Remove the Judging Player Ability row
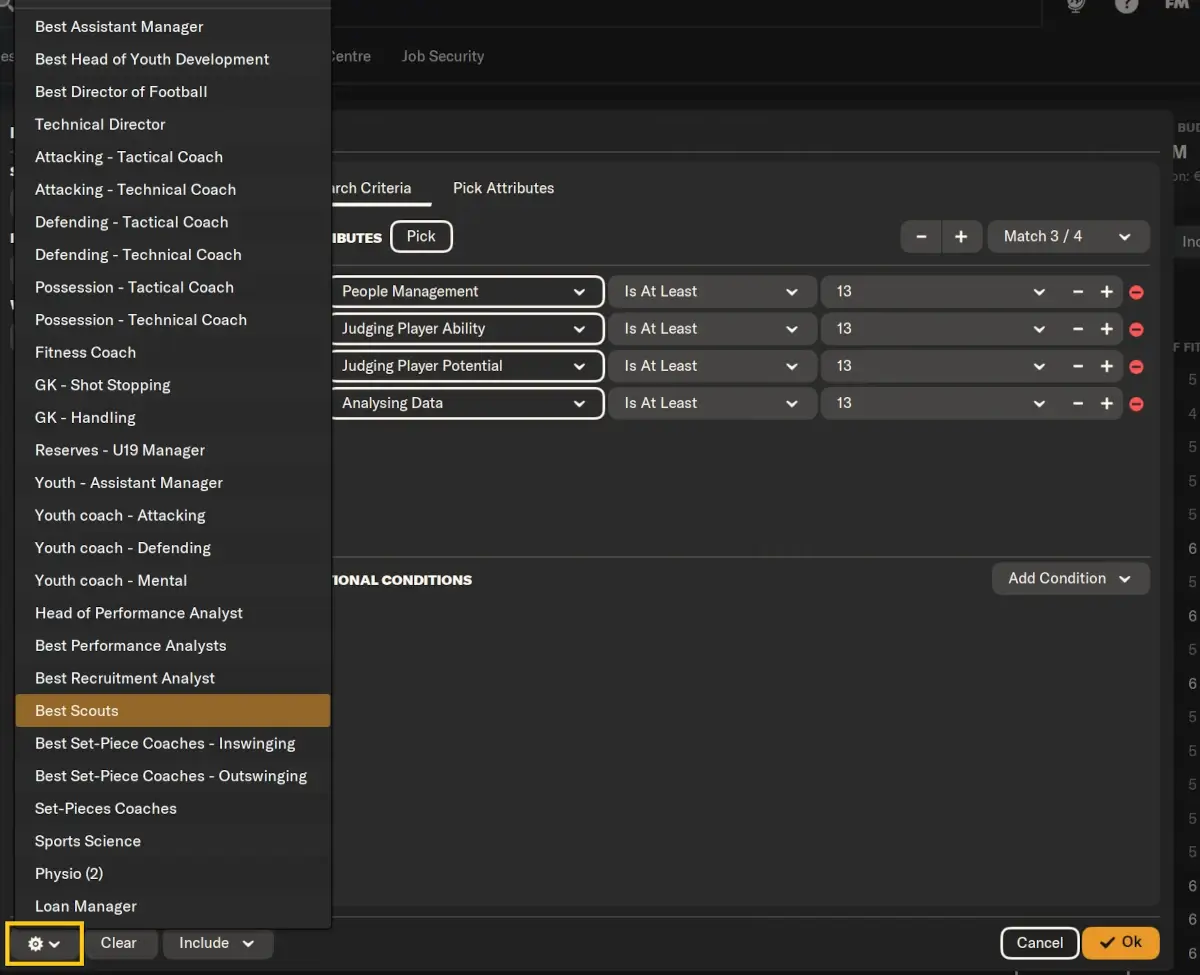Screen dimensions: 1200x975 [x=1136, y=329]
